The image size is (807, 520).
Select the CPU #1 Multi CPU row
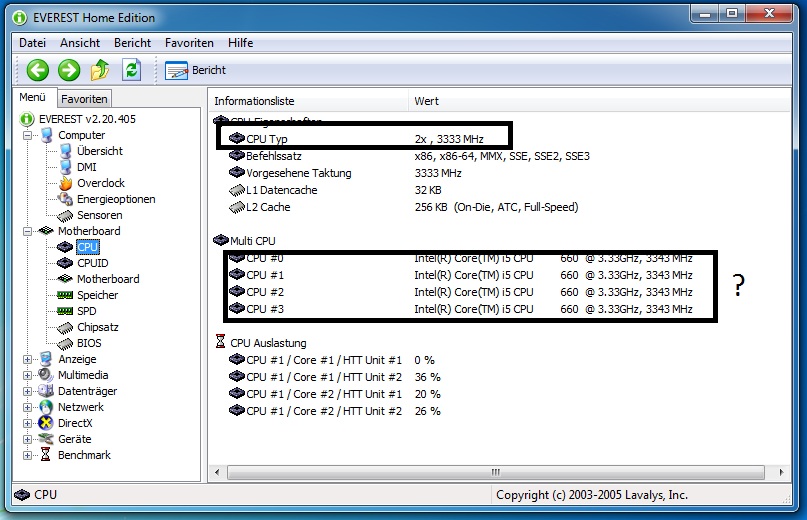(x=461, y=275)
